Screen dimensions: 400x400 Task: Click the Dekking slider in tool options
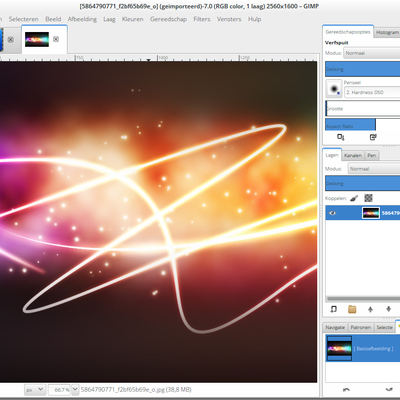(363, 69)
